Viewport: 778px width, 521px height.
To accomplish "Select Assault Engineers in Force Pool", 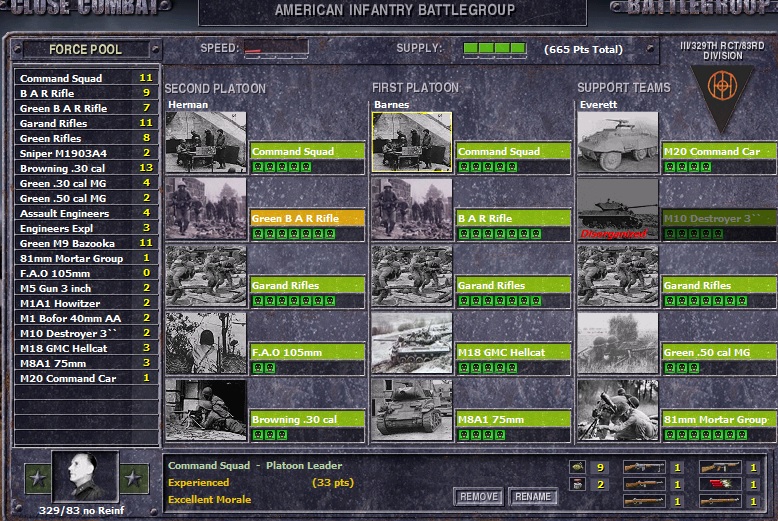I will point(86,213).
